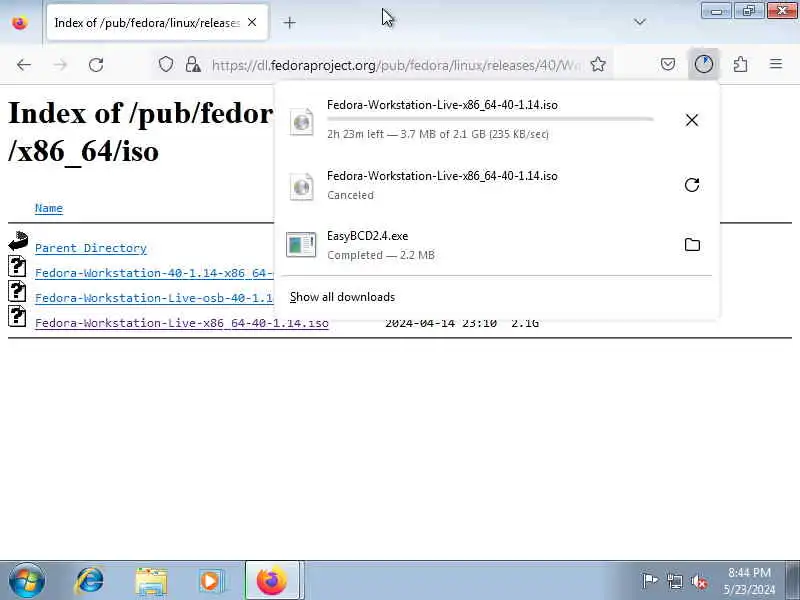Download Fedora-Workstation-Live-x86_64-40-1.14.iso link

coord(182,323)
